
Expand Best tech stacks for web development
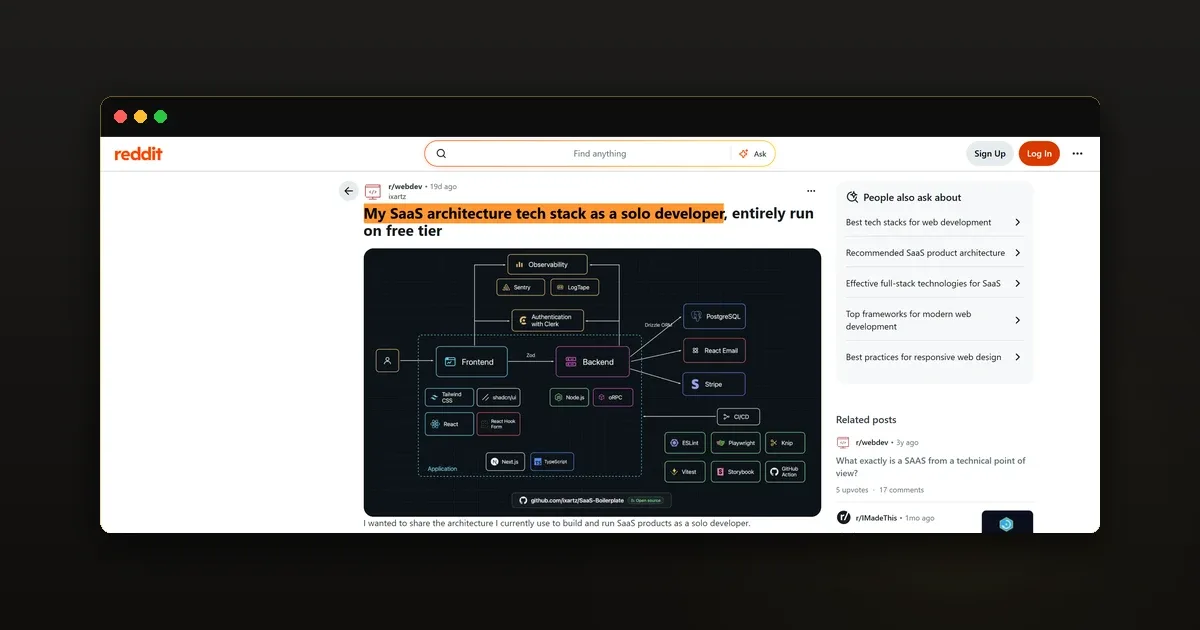(x=934, y=222)
